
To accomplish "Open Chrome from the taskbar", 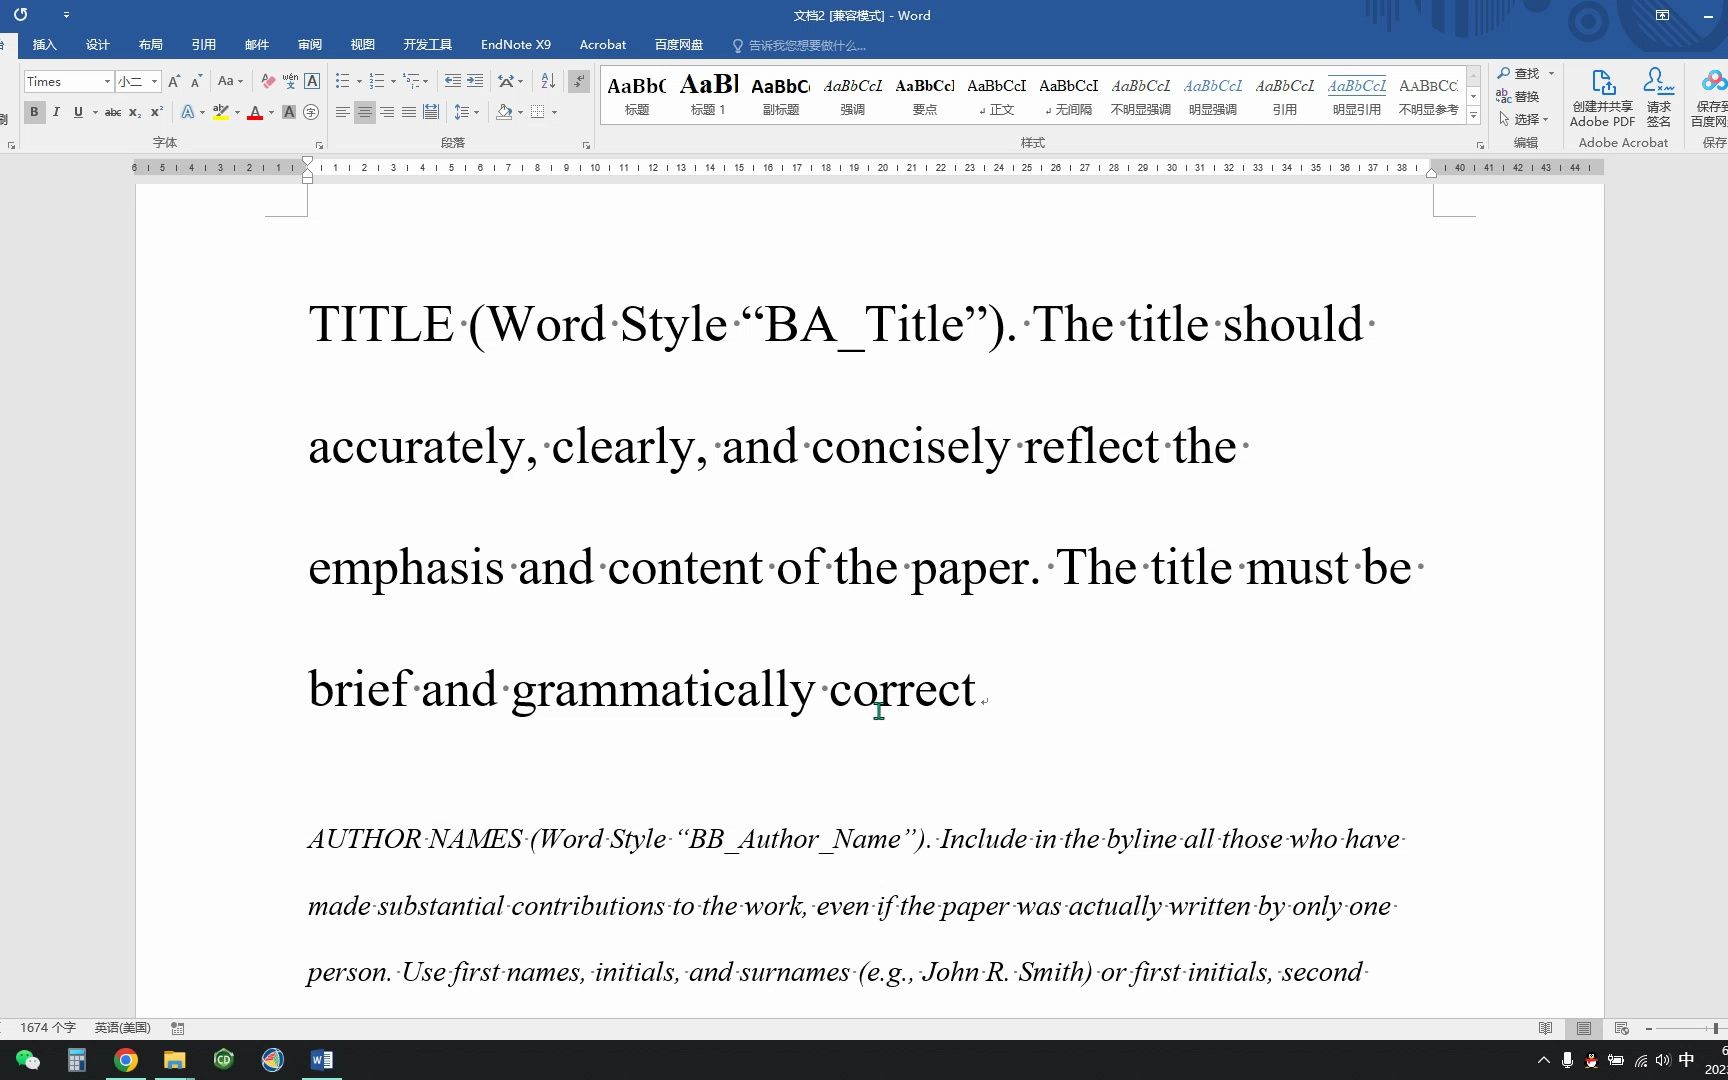I will pos(126,1060).
